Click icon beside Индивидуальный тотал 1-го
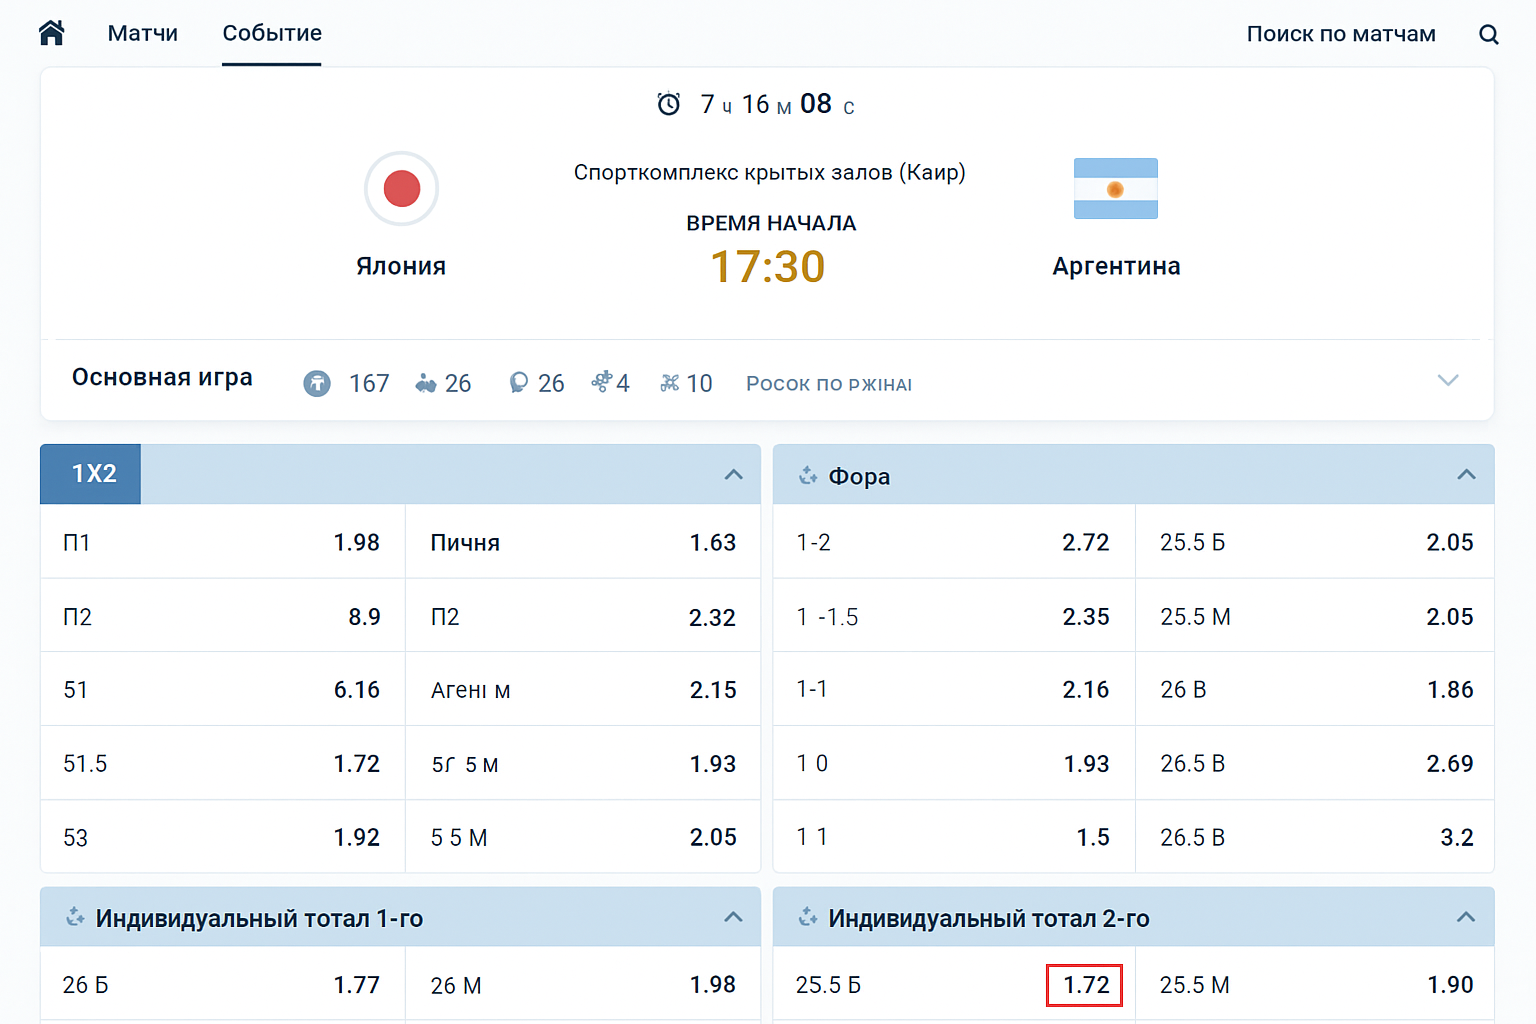The height and width of the screenshot is (1024, 1536). tap(75, 918)
